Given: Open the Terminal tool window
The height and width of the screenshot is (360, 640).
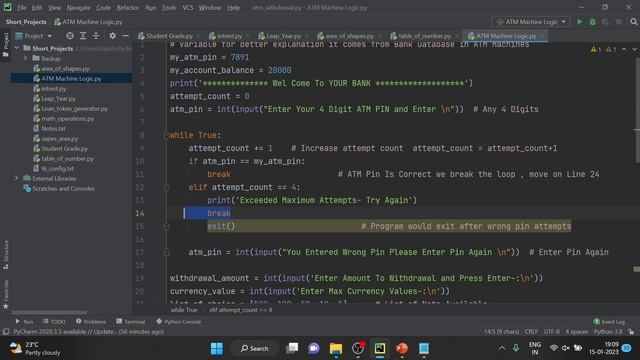Looking at the screenshot, I should [x=131, y=322].
